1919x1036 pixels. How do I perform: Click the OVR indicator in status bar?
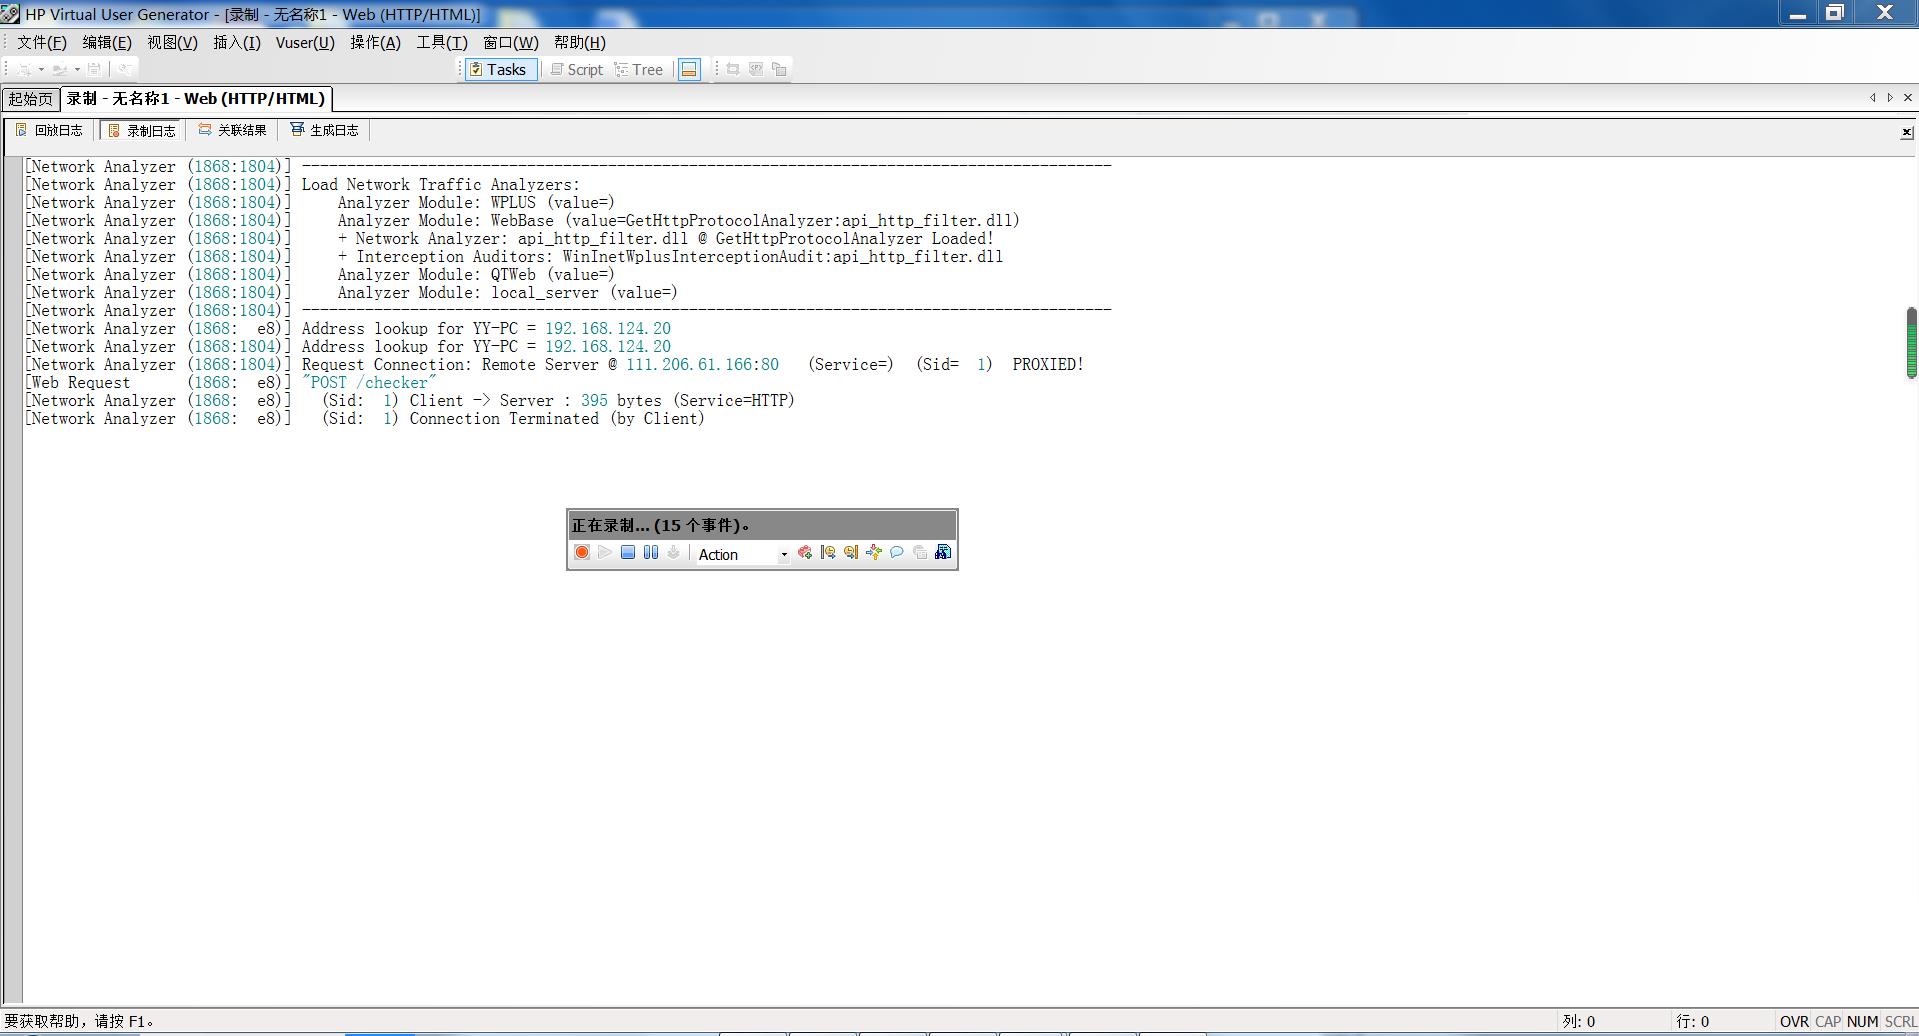(1794, 1021)
